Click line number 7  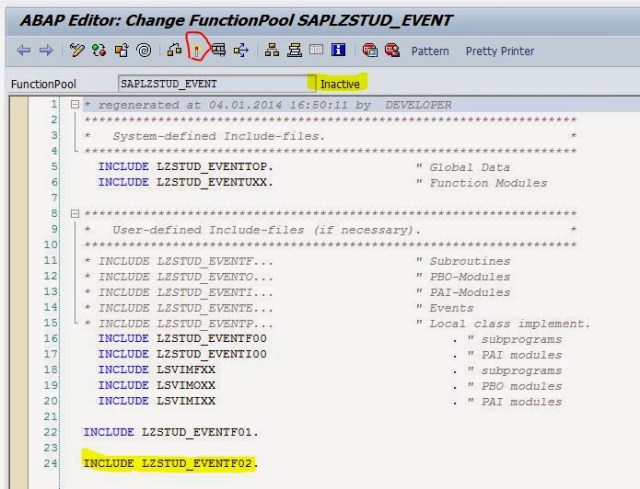point(54,198)
